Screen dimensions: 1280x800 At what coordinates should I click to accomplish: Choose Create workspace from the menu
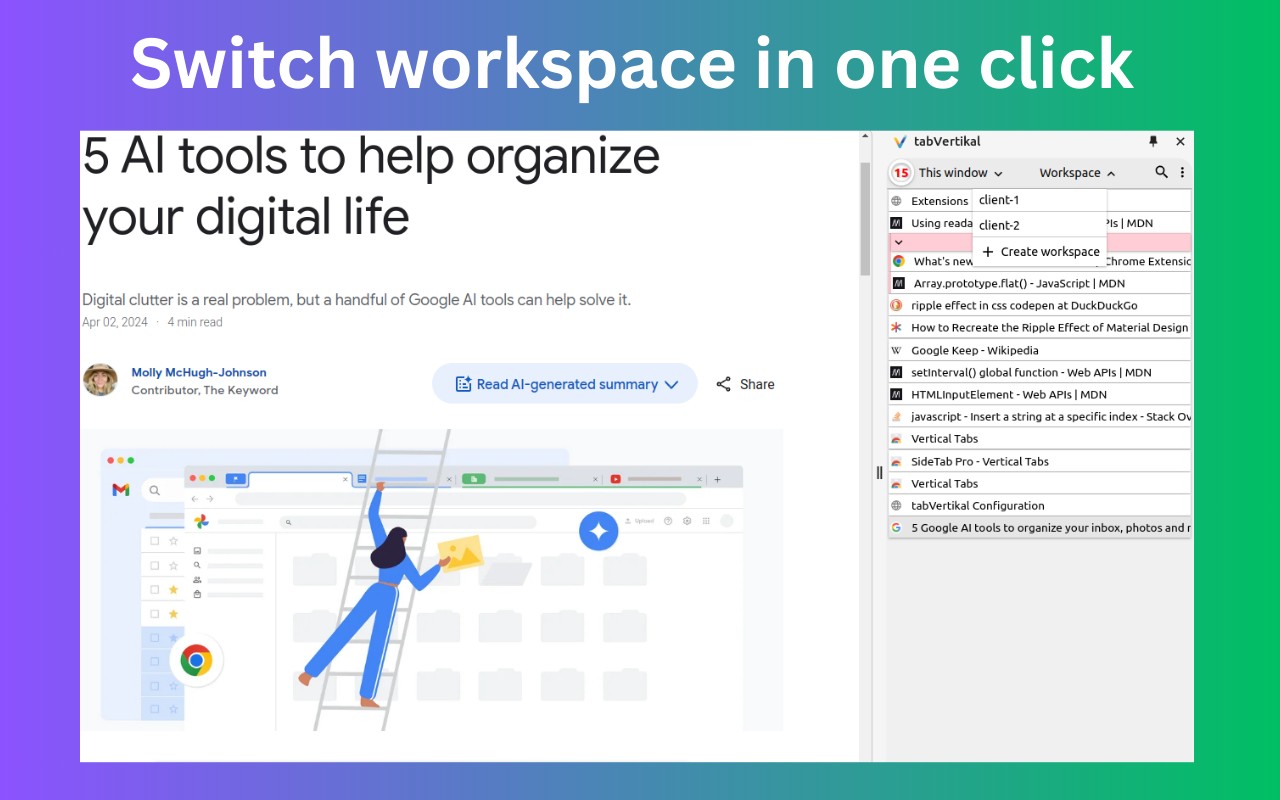click(1039, 252)
